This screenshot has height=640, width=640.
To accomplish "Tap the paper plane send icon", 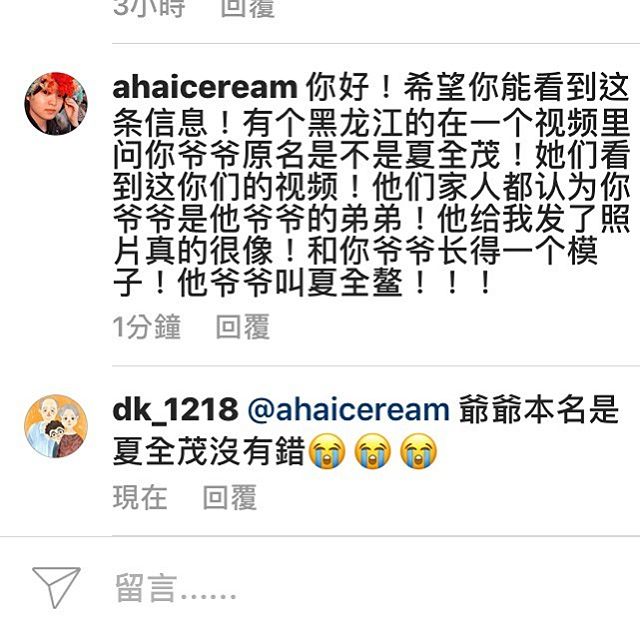I will [56, 587].
